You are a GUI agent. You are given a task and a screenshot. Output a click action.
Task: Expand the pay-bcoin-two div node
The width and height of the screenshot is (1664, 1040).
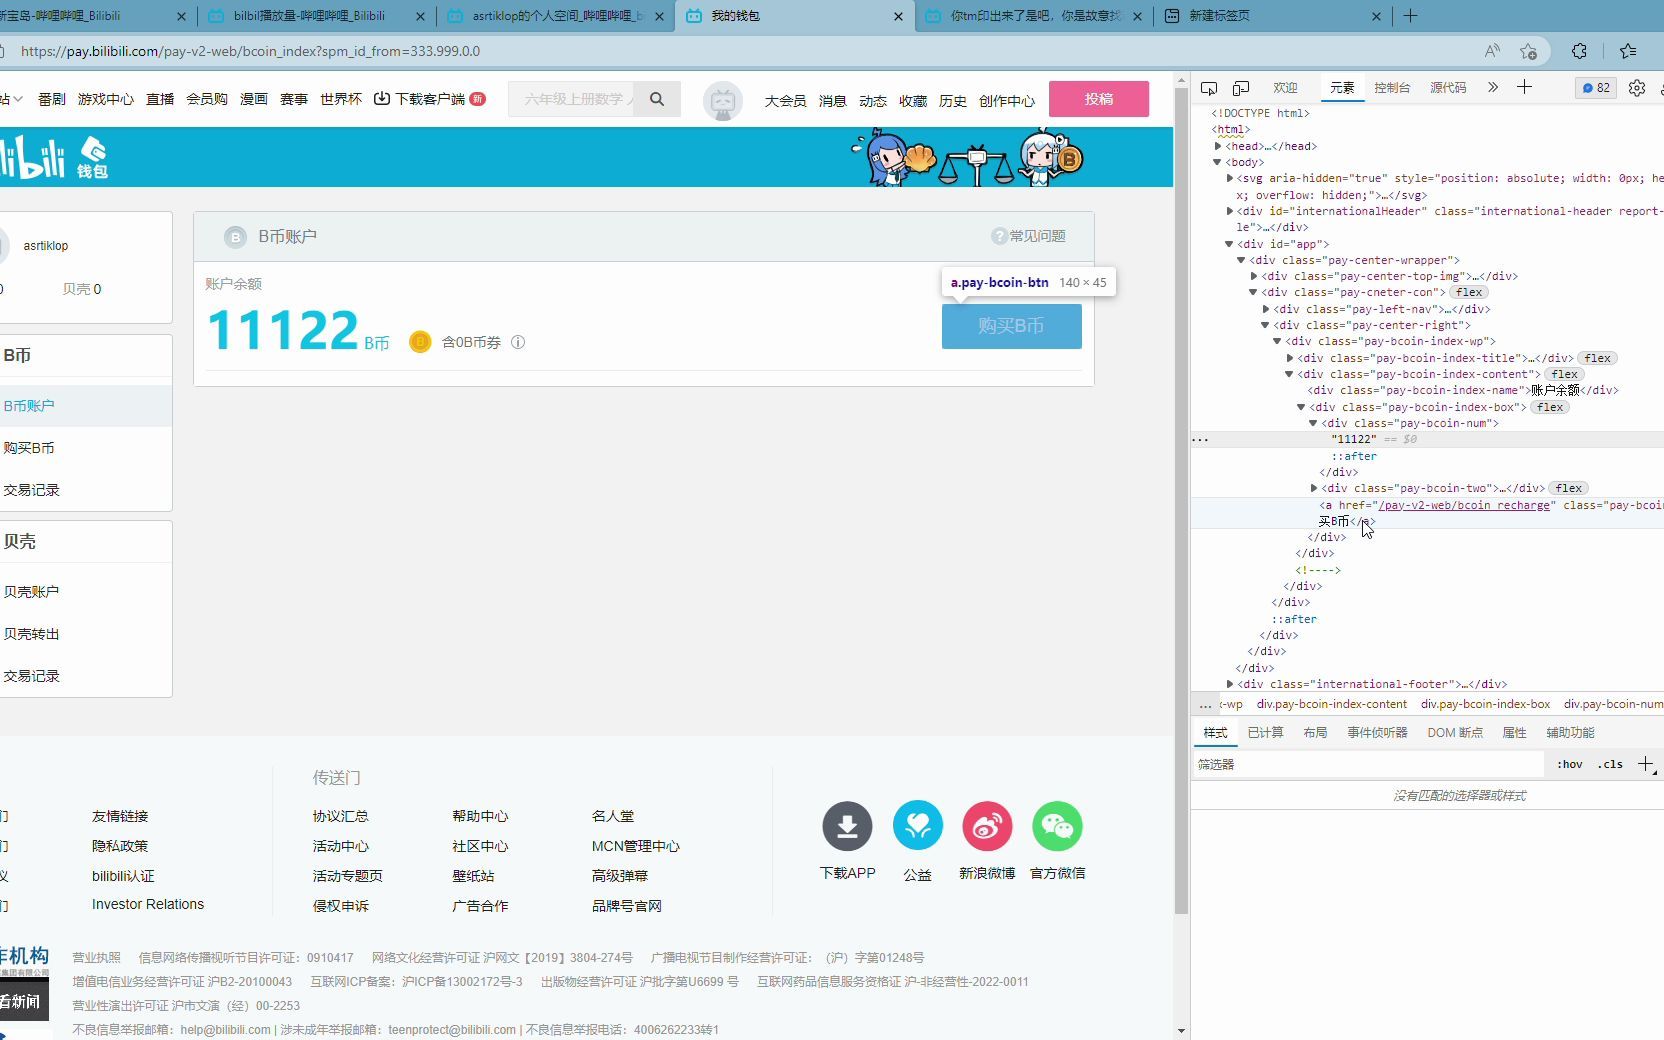click(1314, 488)
